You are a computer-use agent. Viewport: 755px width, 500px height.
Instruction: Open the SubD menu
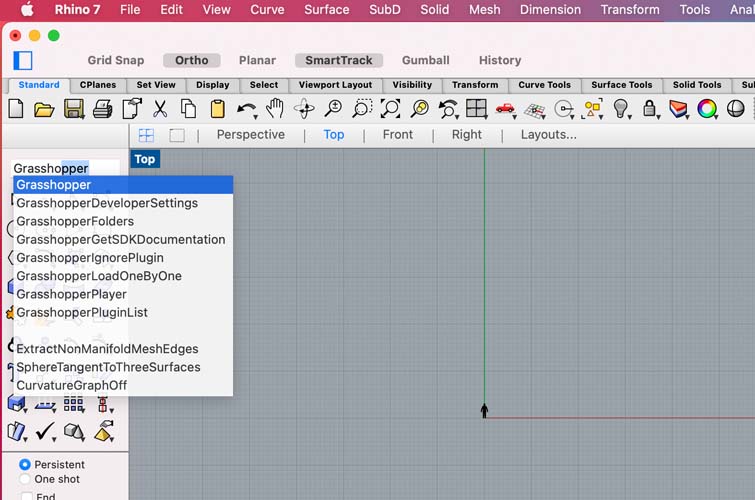point(385,10)
